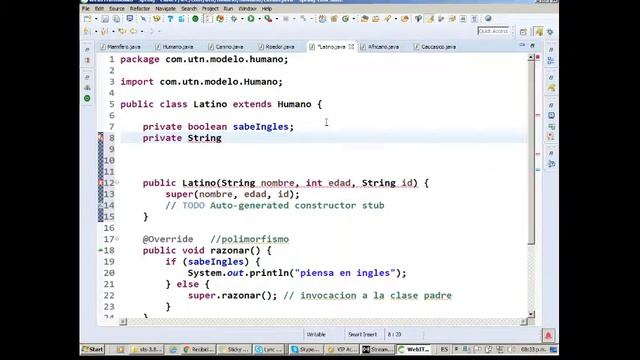This screenshot has height=360, width=640.
Task: Open the File menu
Action: click(86, 9)
